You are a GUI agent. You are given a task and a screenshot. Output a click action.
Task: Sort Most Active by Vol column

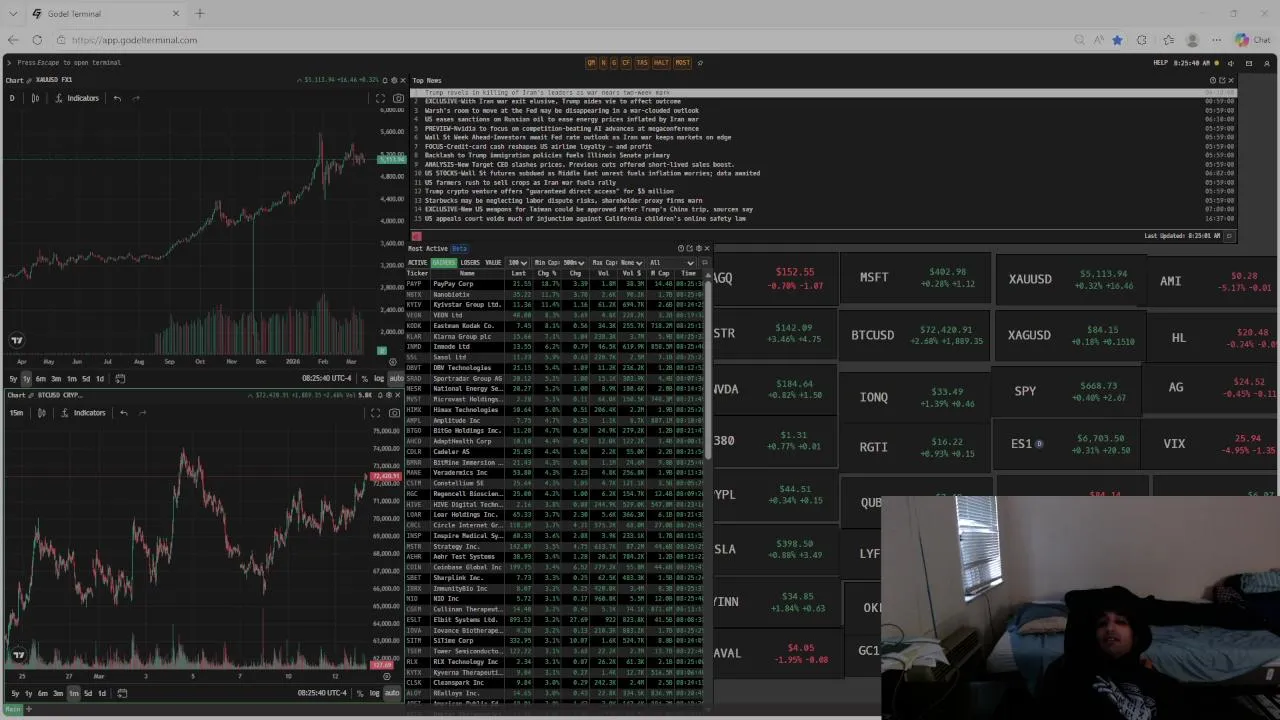(603, 273)
